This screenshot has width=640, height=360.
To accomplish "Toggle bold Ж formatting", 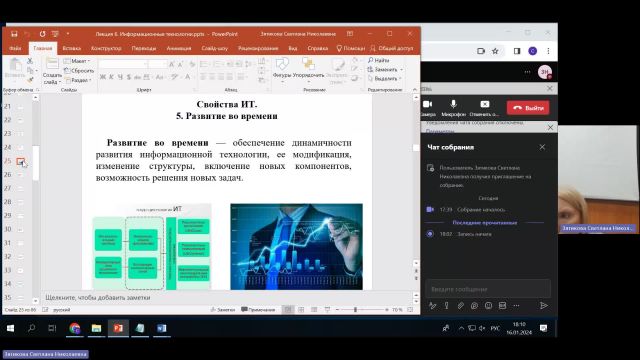I will [x=102, y=77].
